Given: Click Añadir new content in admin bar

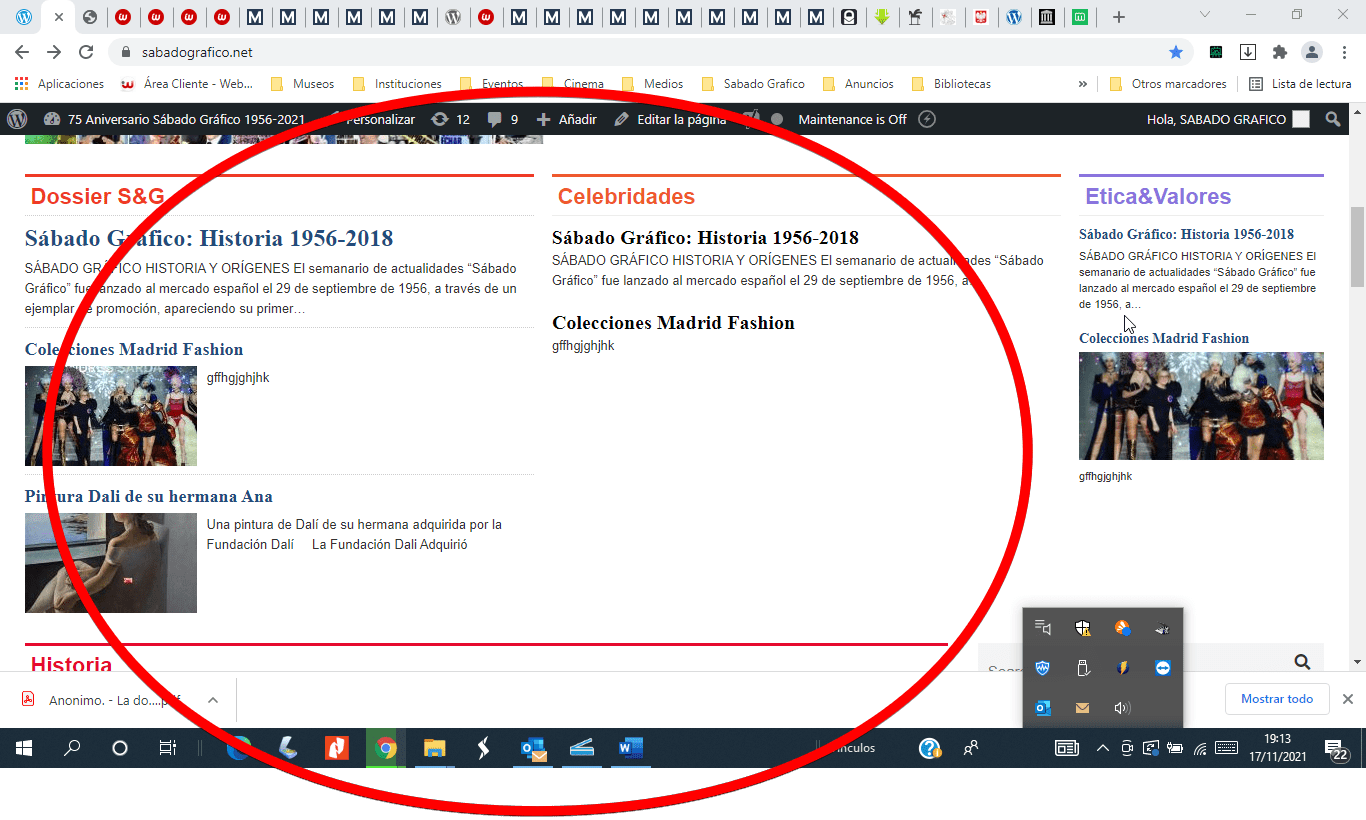Looking at the screenshot, I should coord(566,119).
